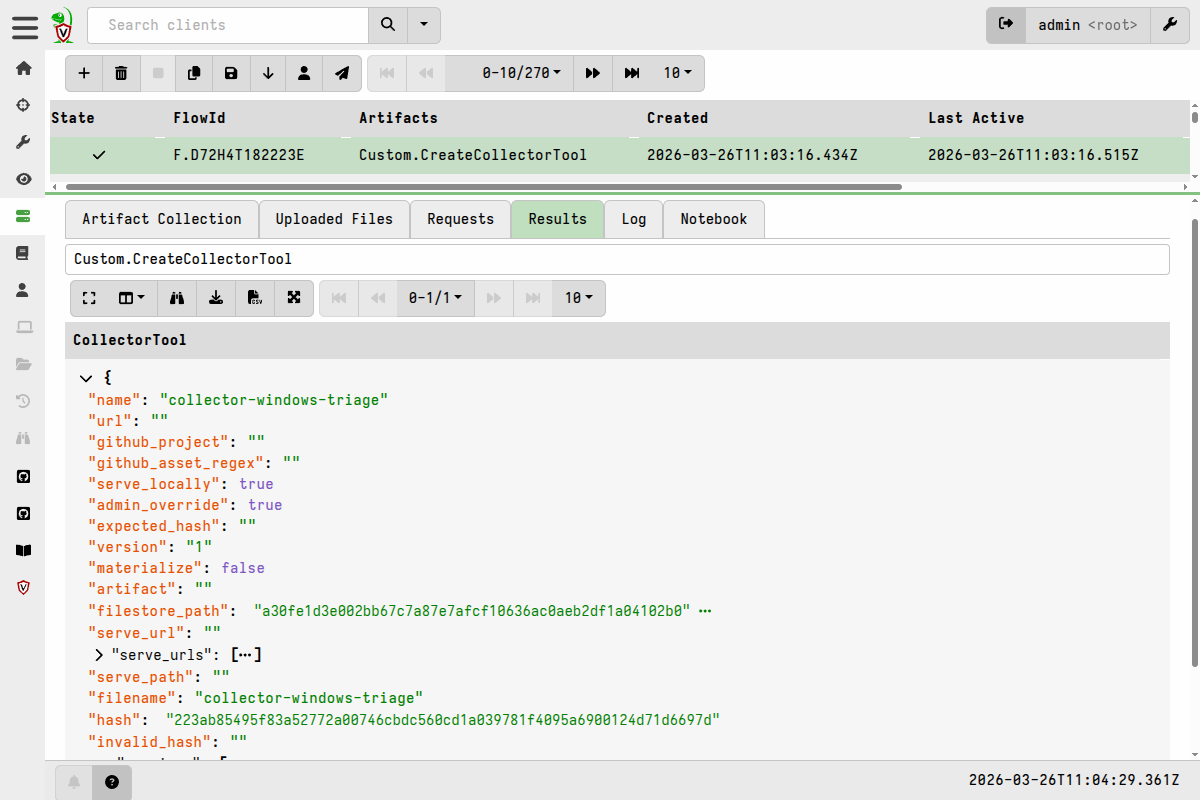The width and height of the screenshot is (1200, 800).
Task: Open the hamburger navigation menu
Action: pyautogui.click(x=25, y=27)
